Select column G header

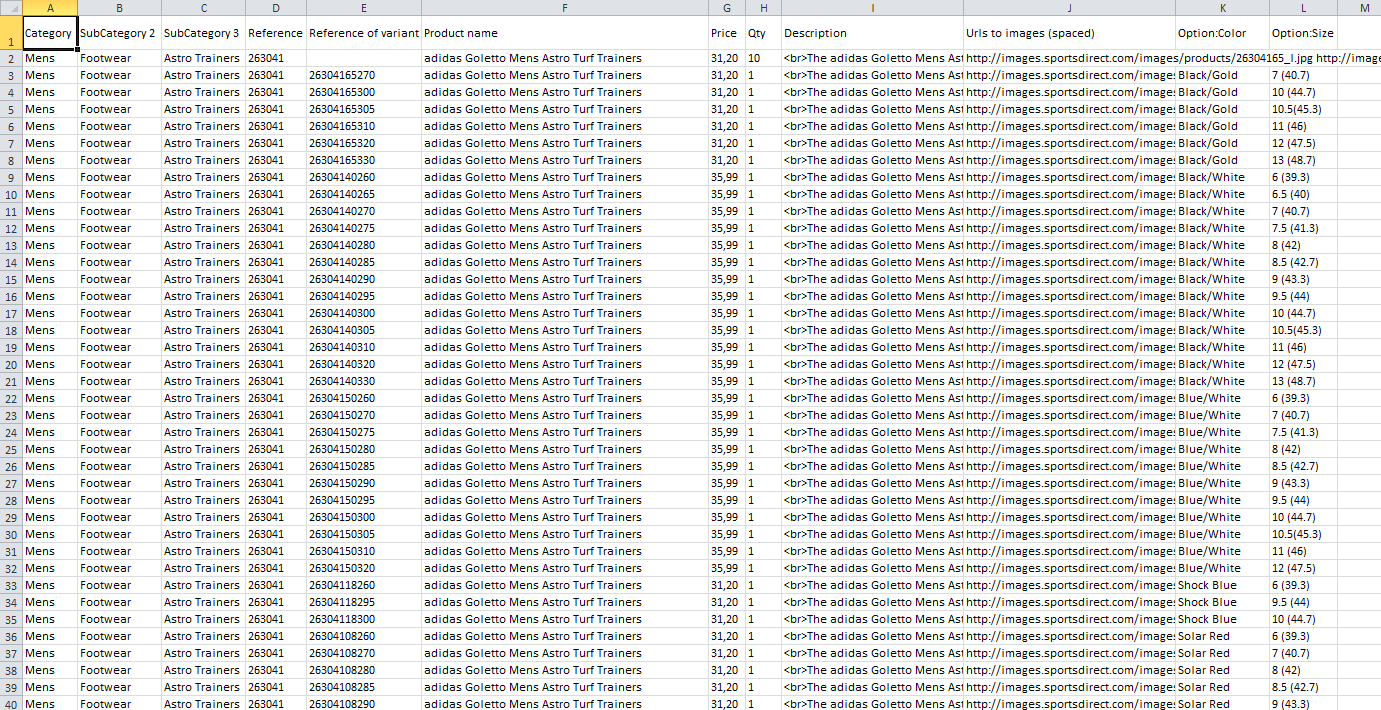tap(727, 8)
